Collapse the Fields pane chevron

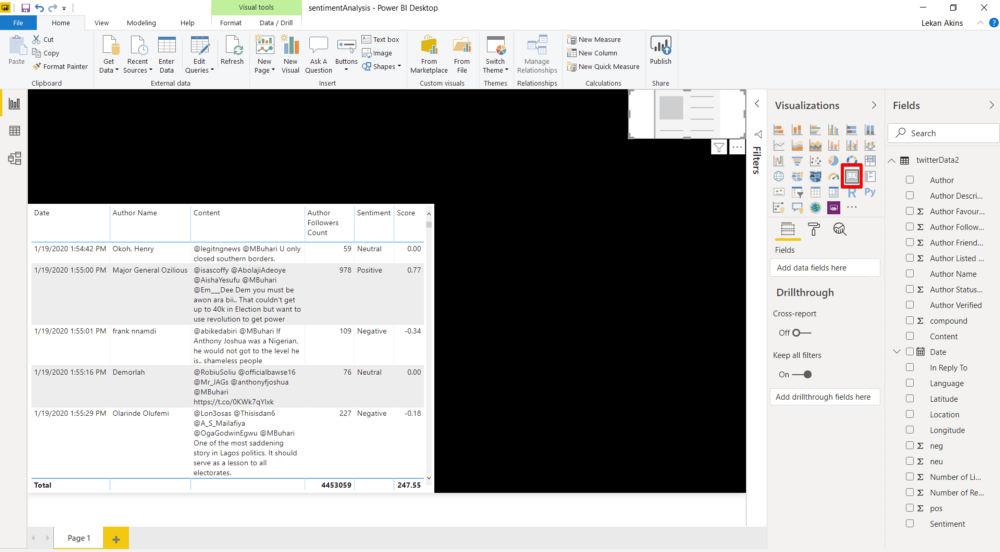click(x=992, y=105)
